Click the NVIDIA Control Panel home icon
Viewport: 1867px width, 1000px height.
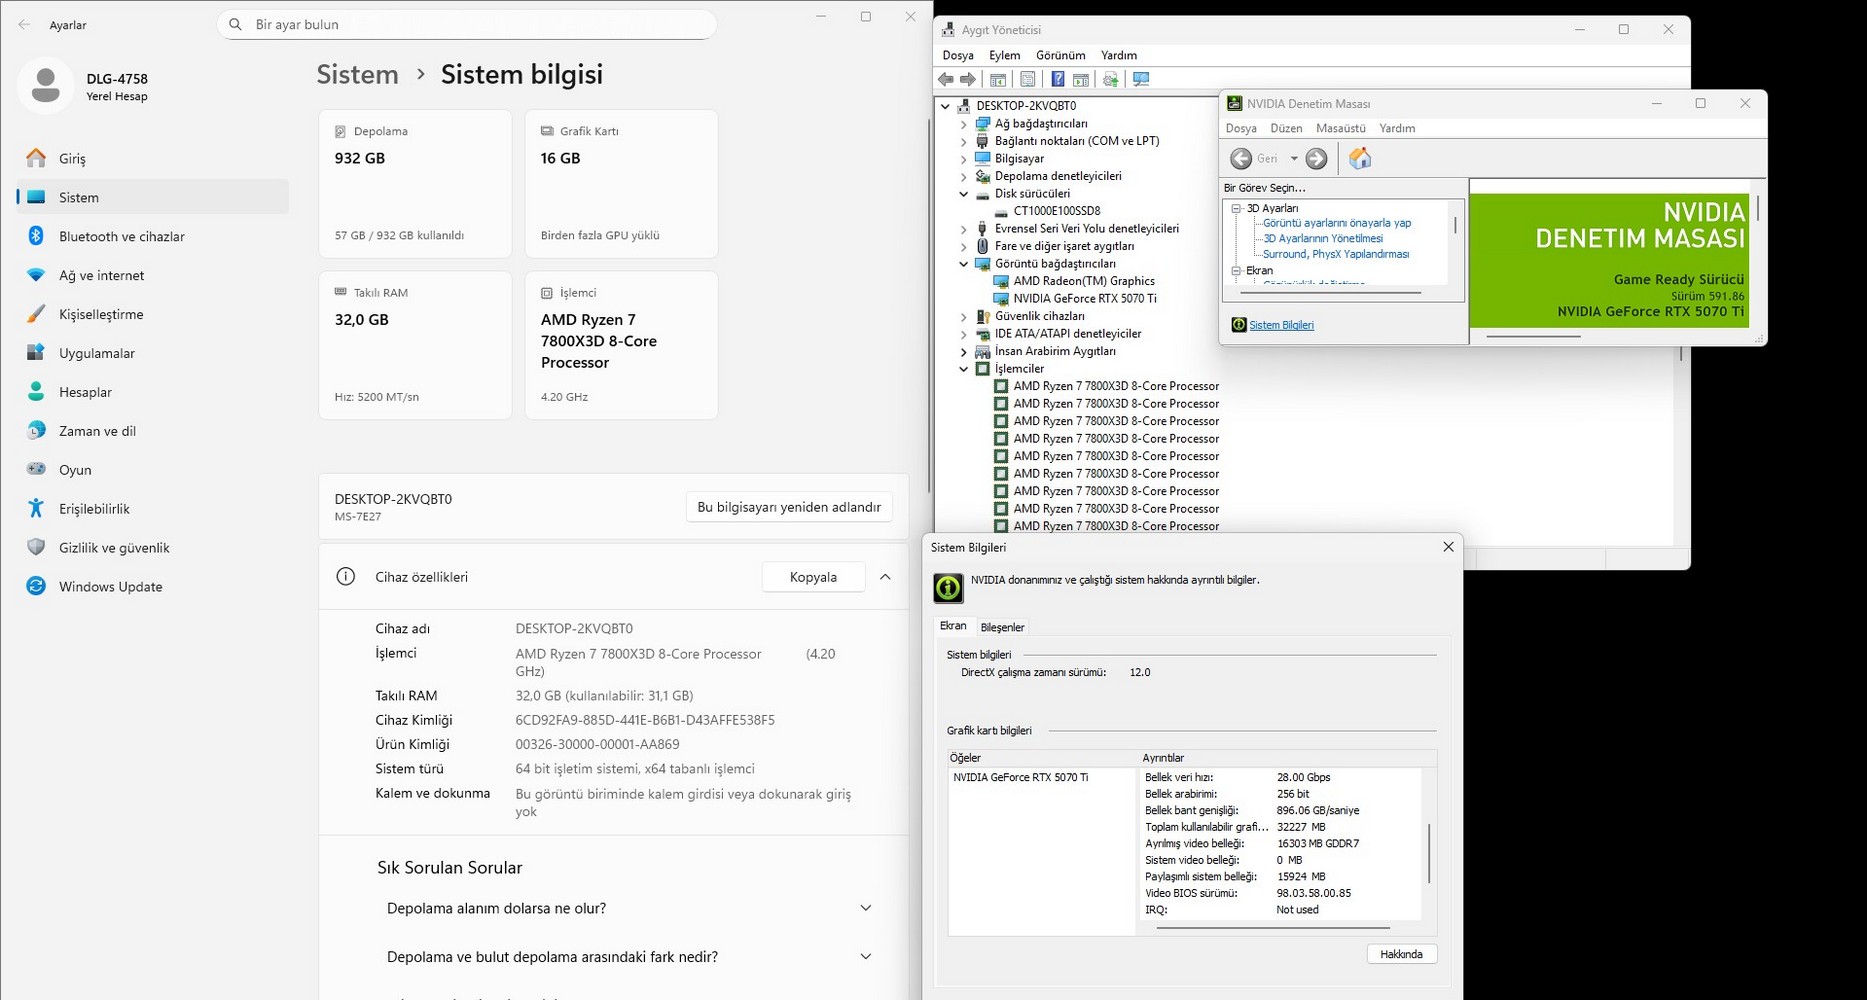(1359, 158)
